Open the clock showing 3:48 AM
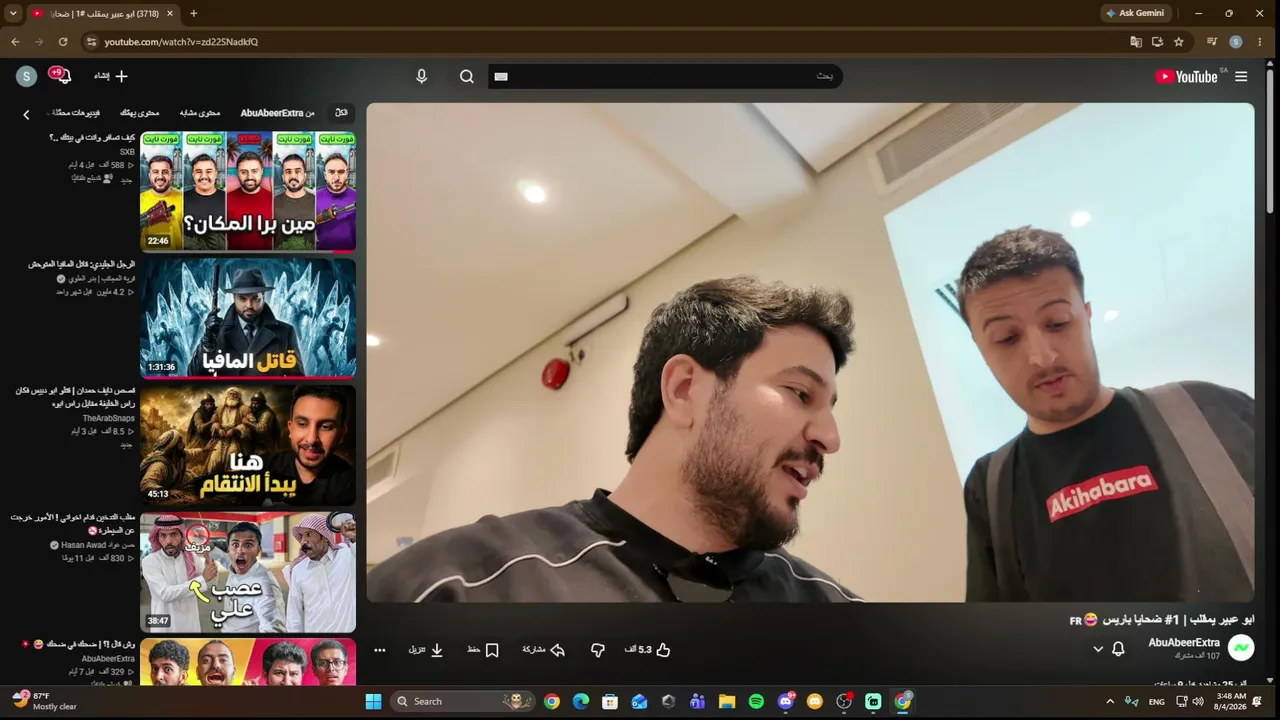This screenshot has width=1280, height=720. click(x=1231, y=701)
